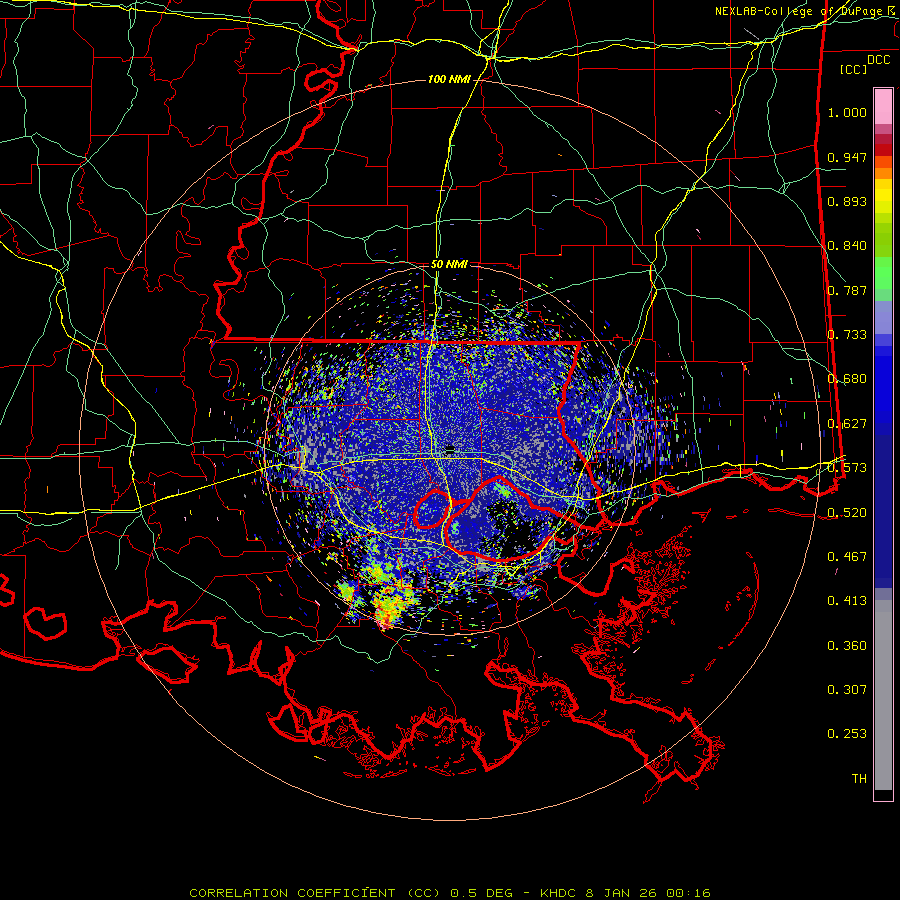Viewport: 900px width, 900px height.
Task: Click the 50 NMI range ring label
Action: pyautogui.click(x=449, y=265)
